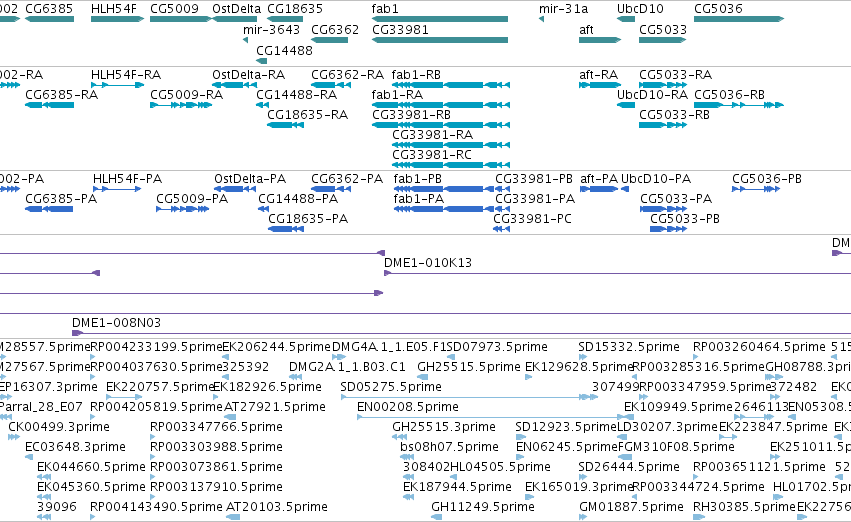Select the CG5009-RA transcript label
The height and width of the screenshot is (522, 851).
pos(187,94)
